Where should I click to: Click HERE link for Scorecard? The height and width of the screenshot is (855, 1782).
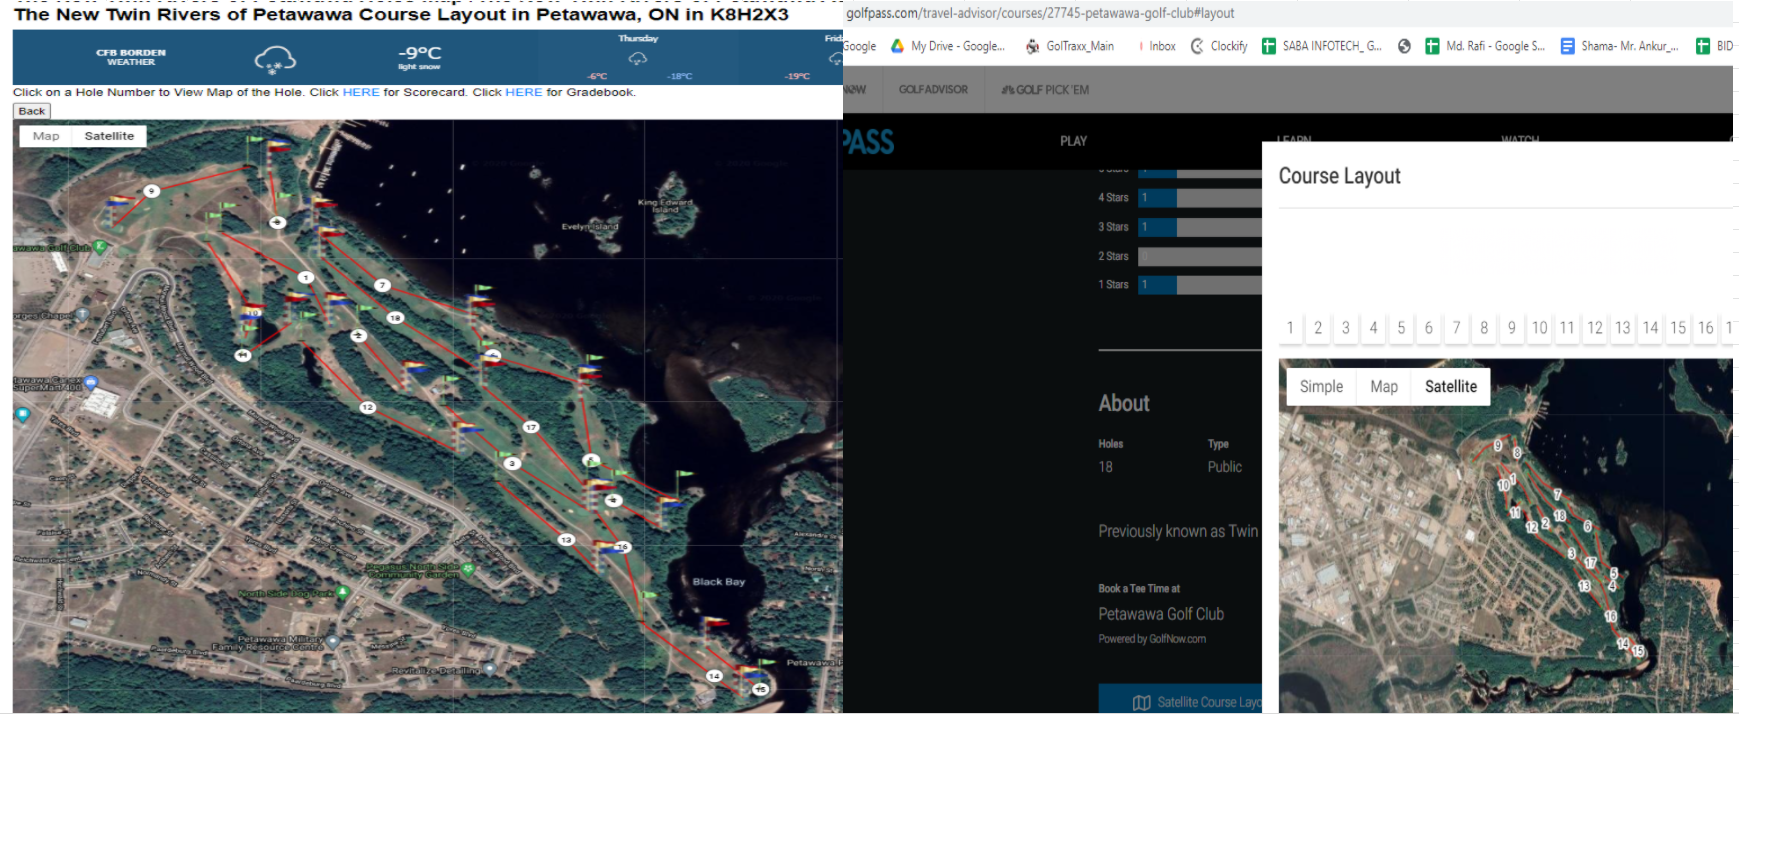[361, 92]
